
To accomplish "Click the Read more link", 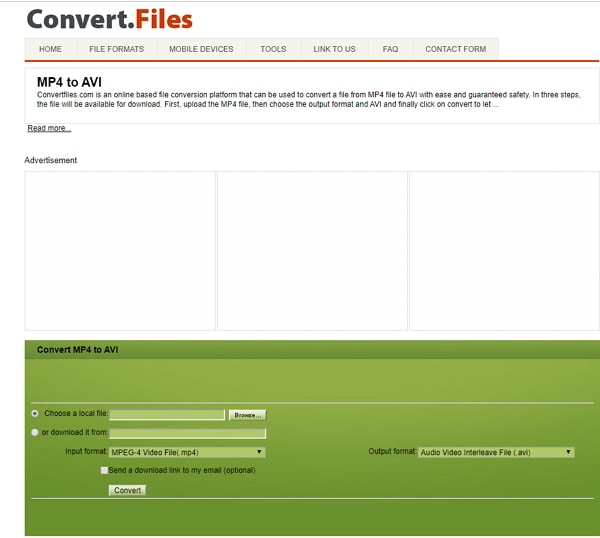I will pos(49,128).
